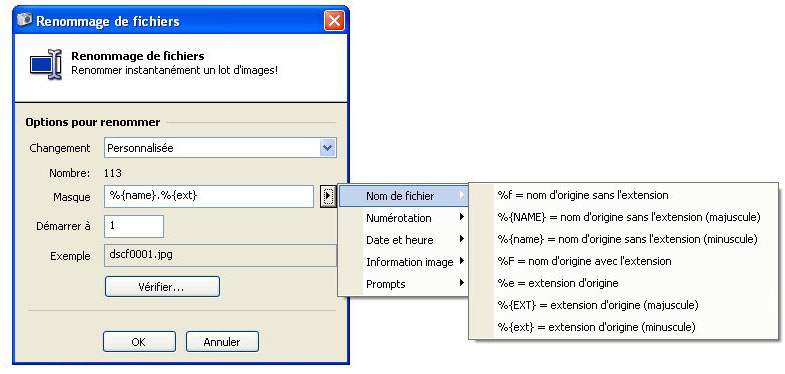The image size is (785, 374).
Task: Open the Date et heure submenu
Action: click(404, 240)
